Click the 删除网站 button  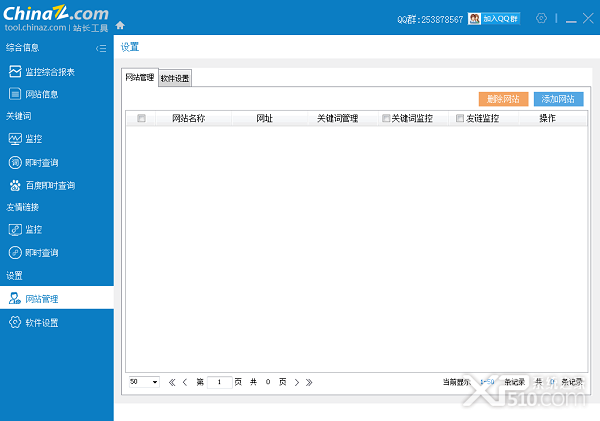[503, 99]
